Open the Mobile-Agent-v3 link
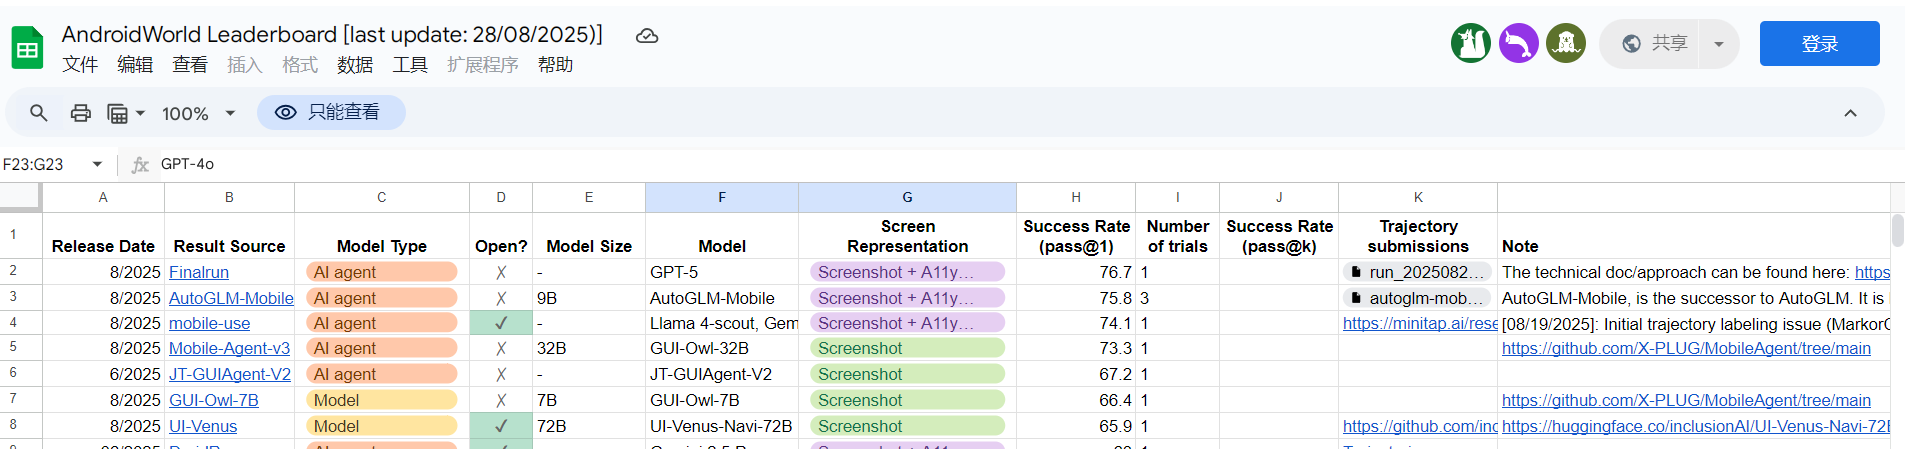The width and height of the screenshot is (1905, 449). click(x=229, y=348)
